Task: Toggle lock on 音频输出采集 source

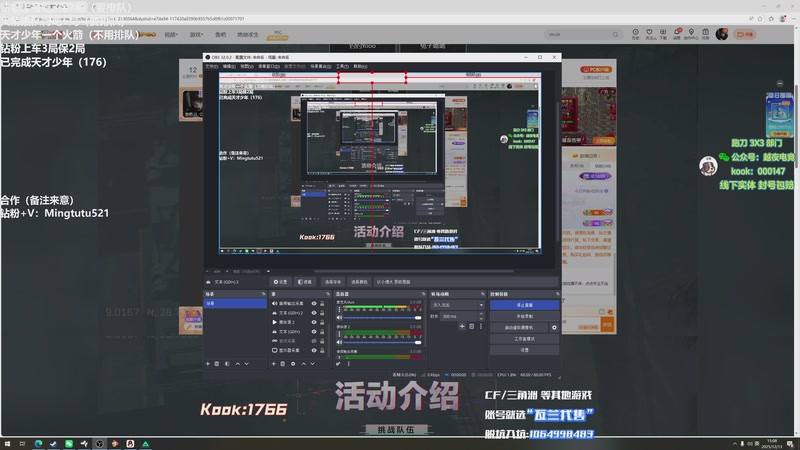Action: click(322, 304)
